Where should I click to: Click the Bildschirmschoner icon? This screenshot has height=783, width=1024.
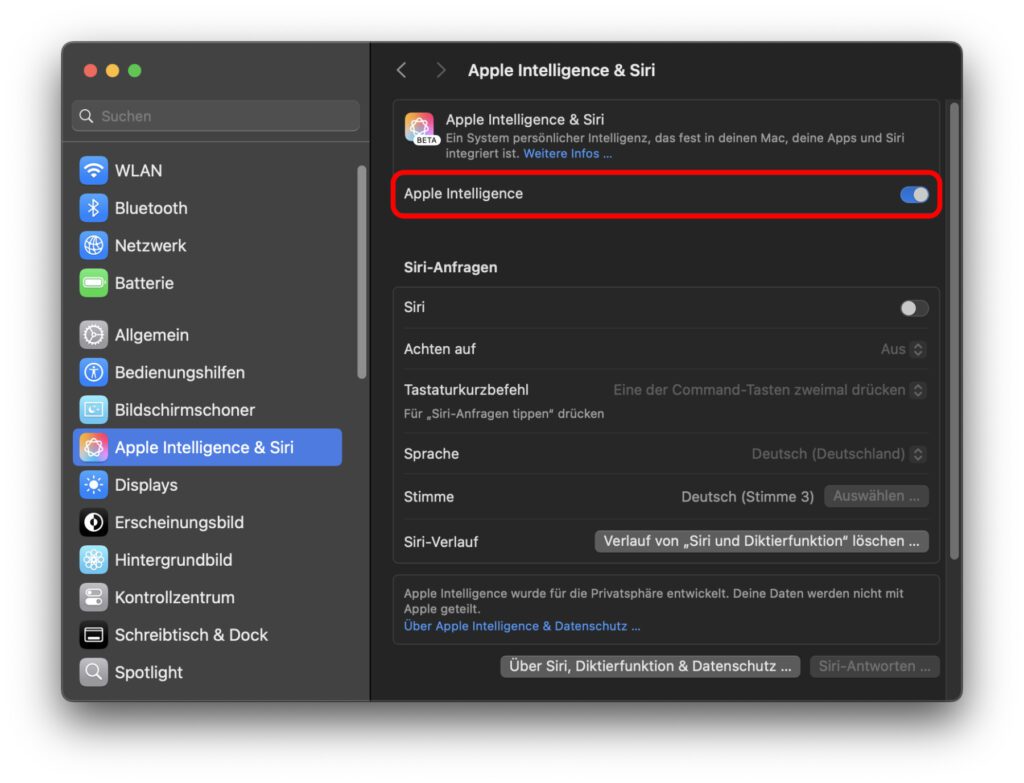[x=94, y=410]
